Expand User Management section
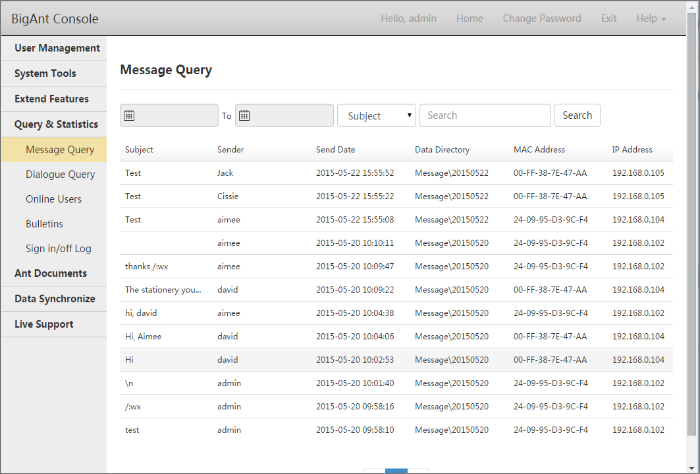This screenshot has height=474, width=700. point(57,48)
